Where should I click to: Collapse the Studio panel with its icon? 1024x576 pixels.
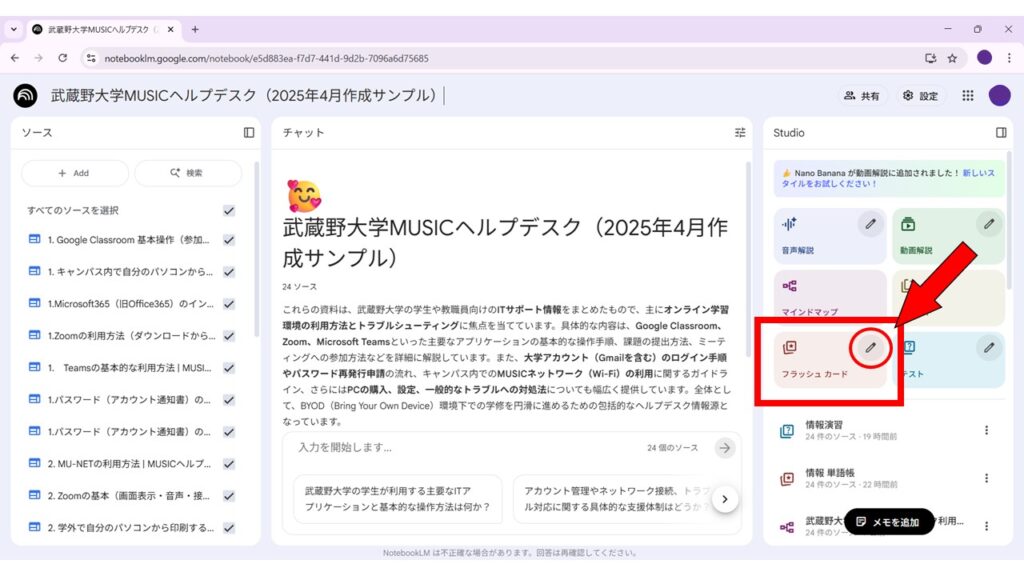(1001, 132)
